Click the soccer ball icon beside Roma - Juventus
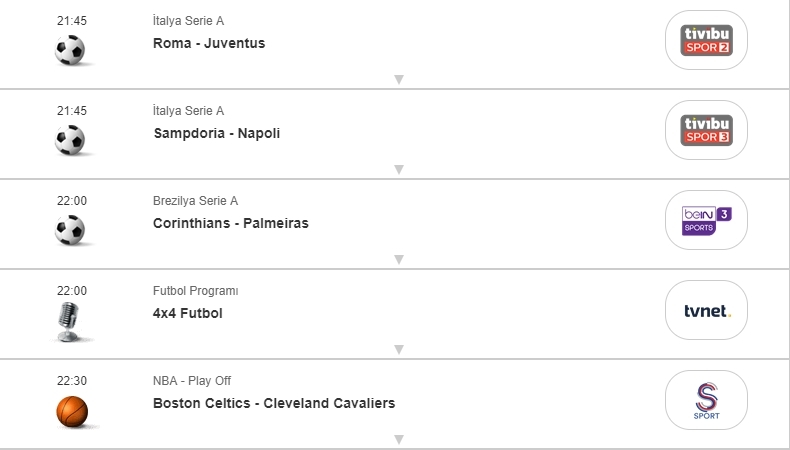 click(x=70, y=50)
